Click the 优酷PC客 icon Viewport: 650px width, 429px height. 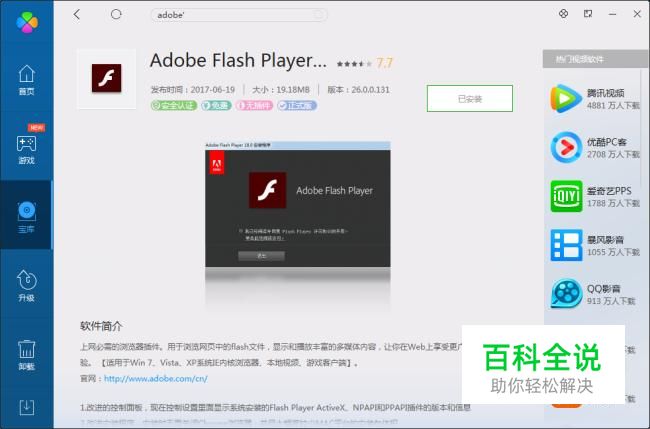(566, 148)
